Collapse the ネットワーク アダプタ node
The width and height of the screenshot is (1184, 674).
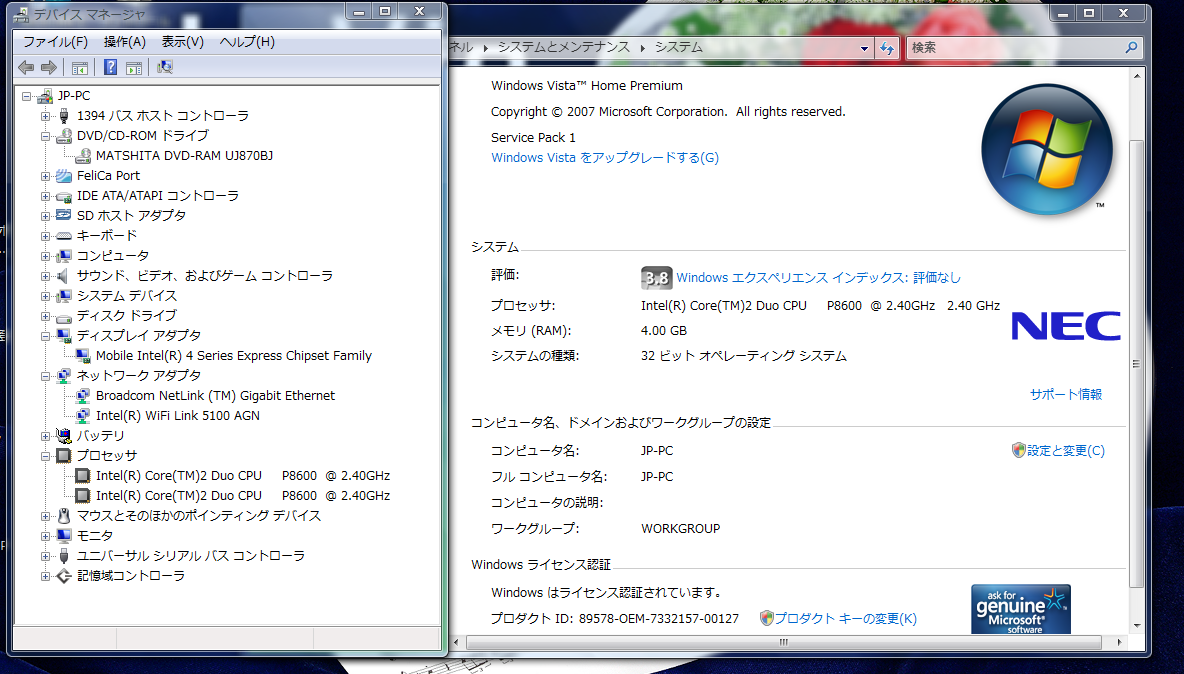coord(45,376)
